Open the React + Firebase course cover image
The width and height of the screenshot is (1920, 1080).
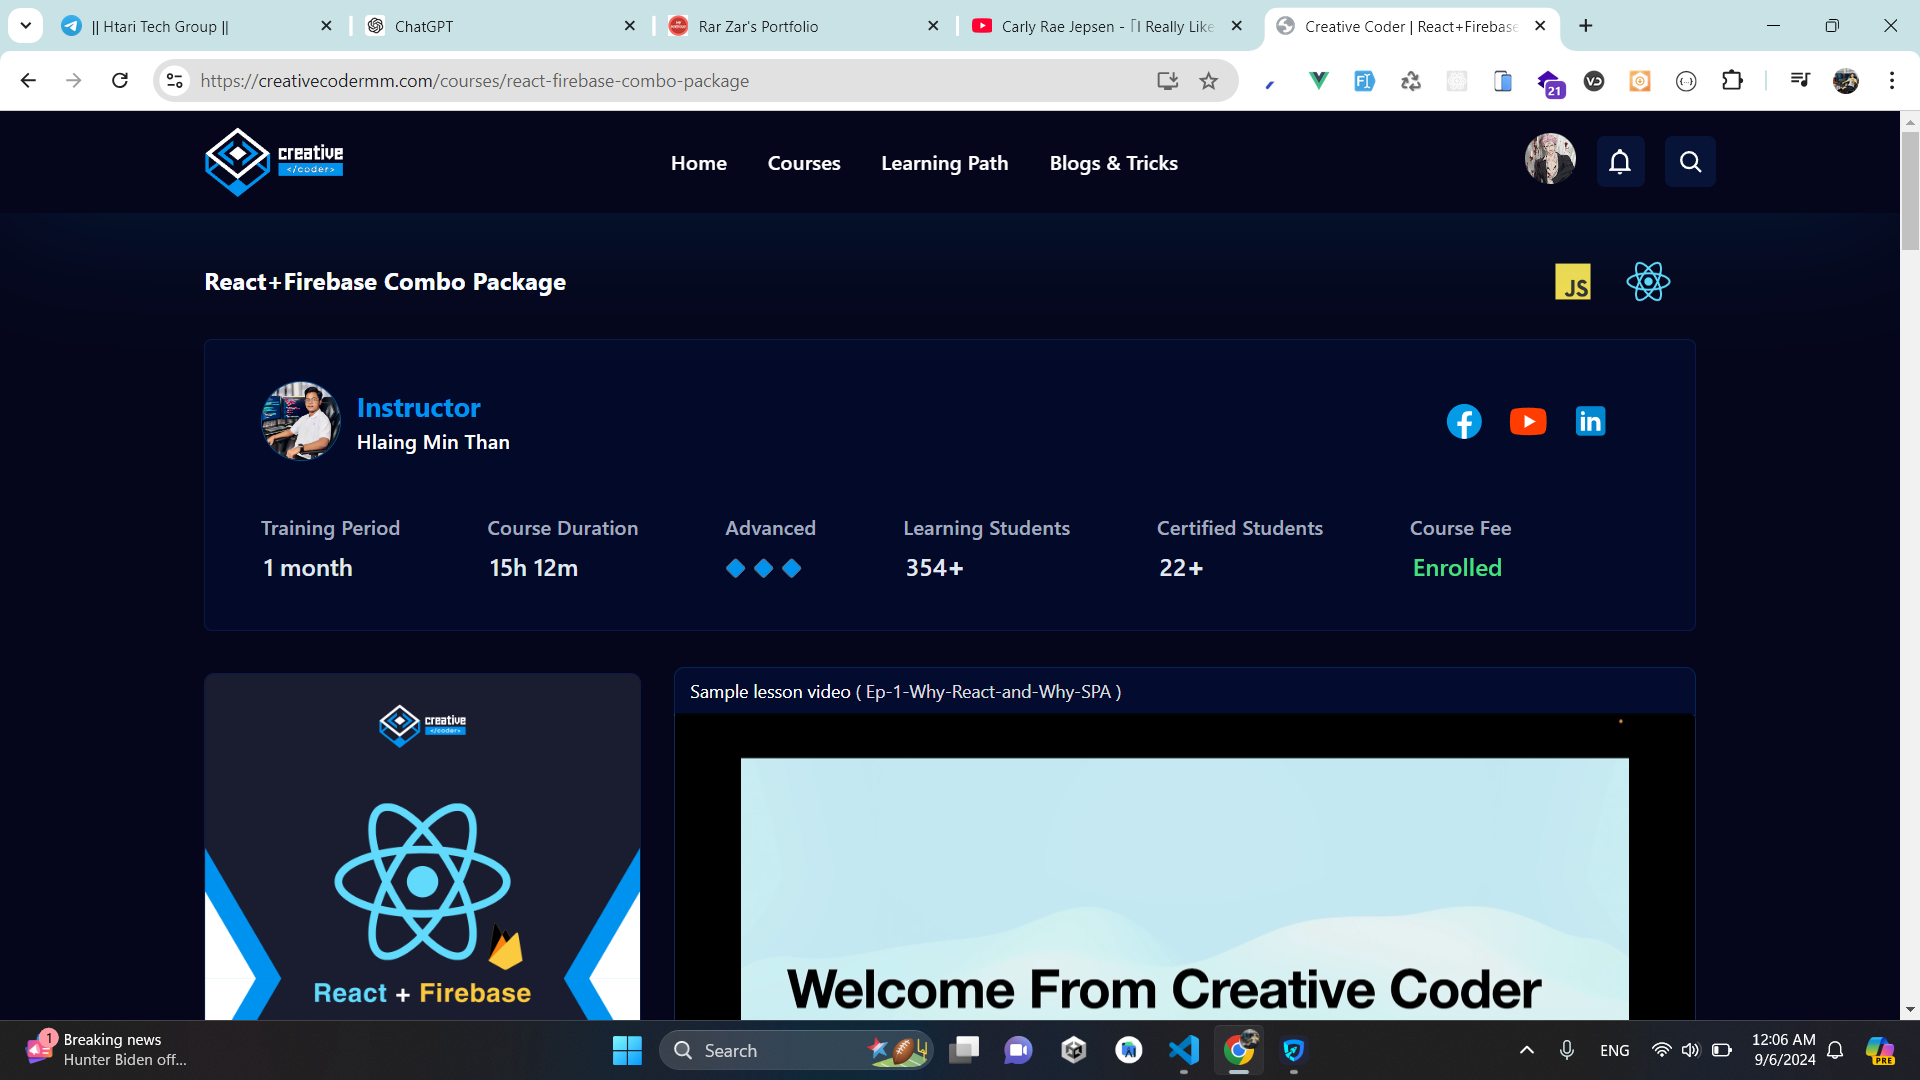pos(422,846)
